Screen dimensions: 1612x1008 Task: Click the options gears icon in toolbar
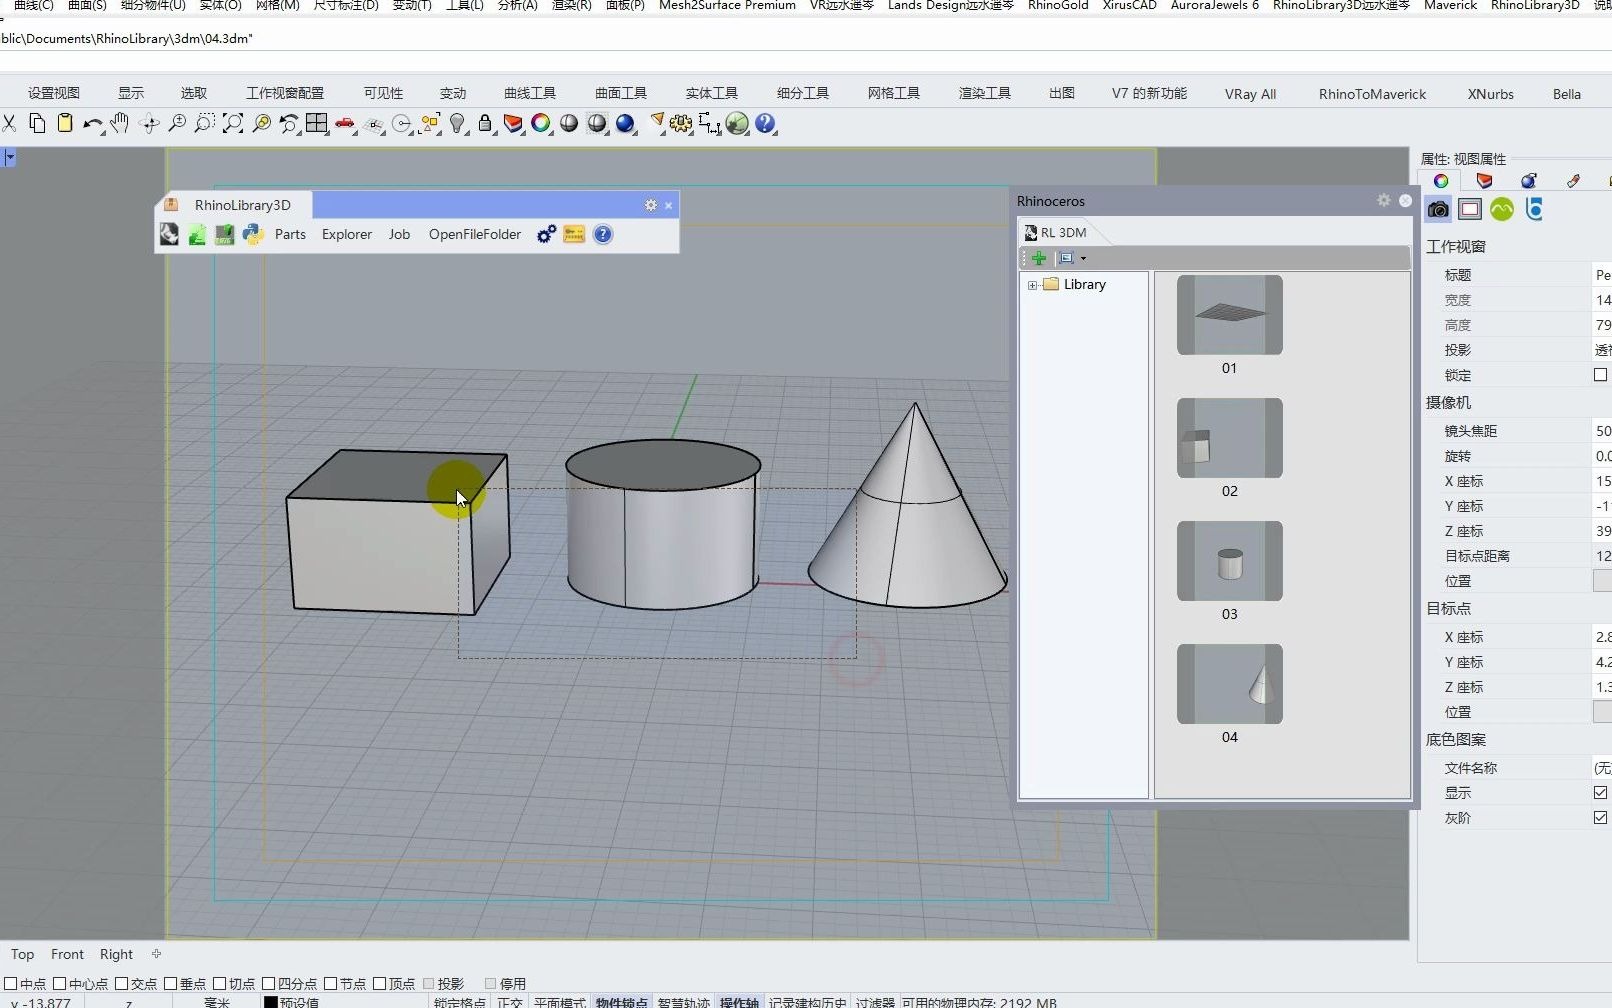(682, 123)
